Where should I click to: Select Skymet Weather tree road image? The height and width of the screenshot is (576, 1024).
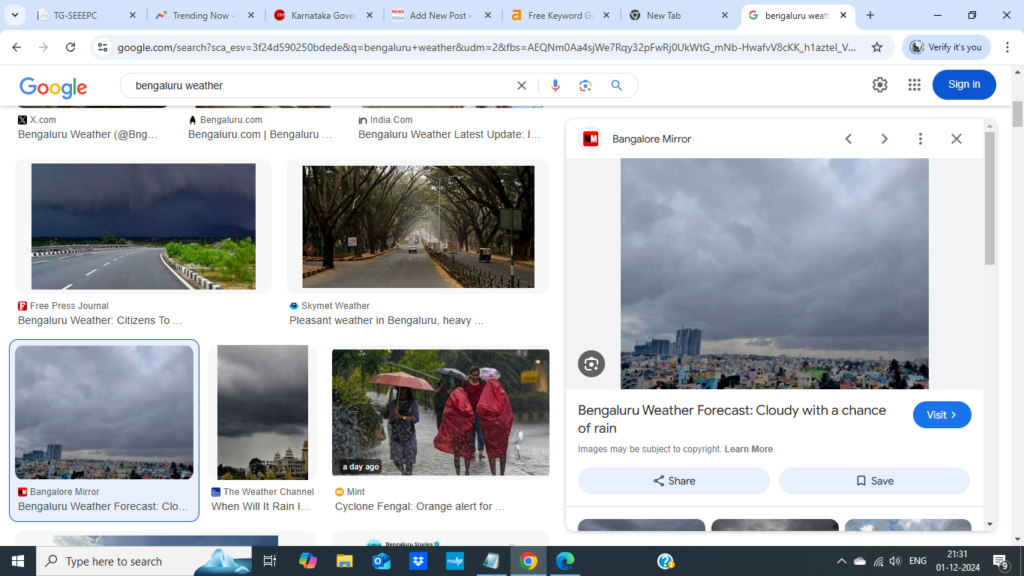point(418,226)
